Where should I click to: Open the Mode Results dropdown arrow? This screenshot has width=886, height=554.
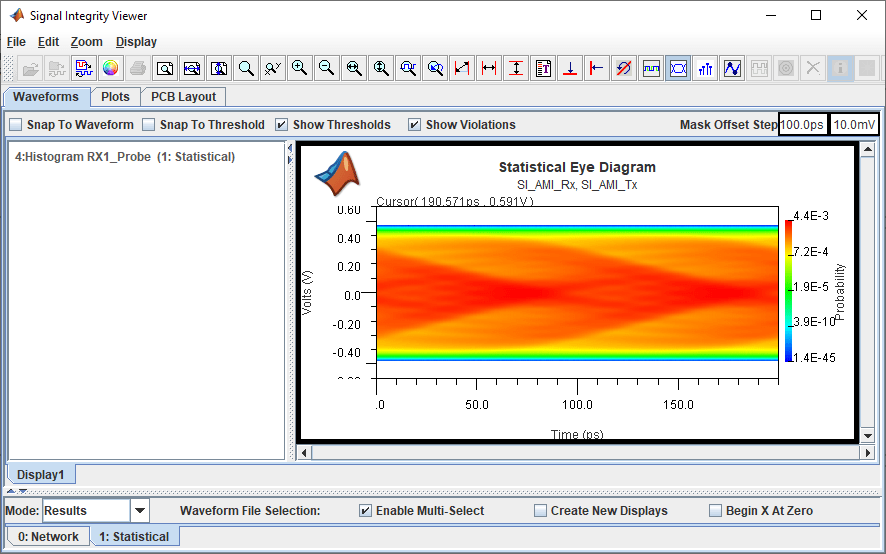[140, 511]
